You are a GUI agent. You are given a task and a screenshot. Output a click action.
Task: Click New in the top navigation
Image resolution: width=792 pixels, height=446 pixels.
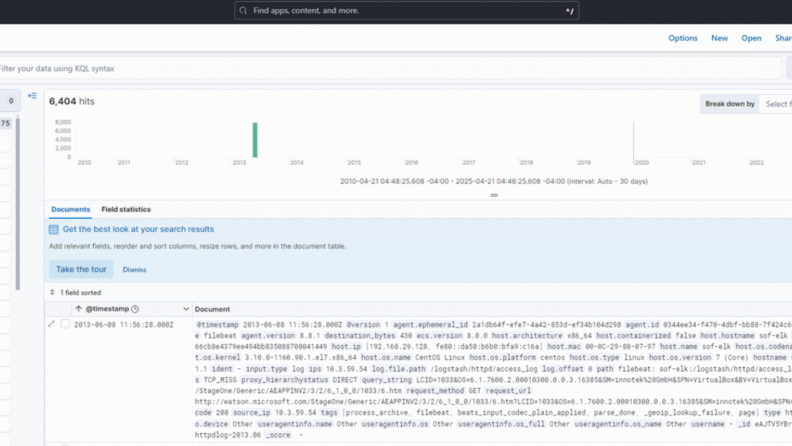pos(719,38)
